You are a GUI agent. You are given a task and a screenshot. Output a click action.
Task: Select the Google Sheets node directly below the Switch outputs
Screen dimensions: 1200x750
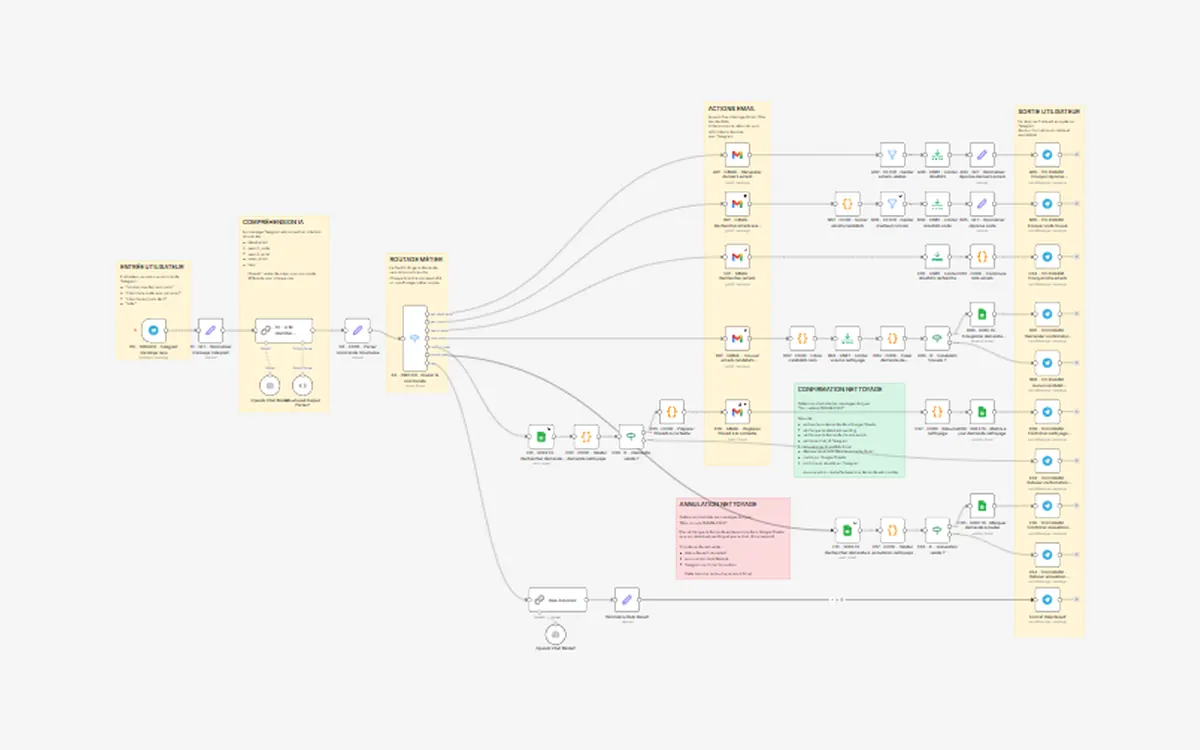click(541, 437)
